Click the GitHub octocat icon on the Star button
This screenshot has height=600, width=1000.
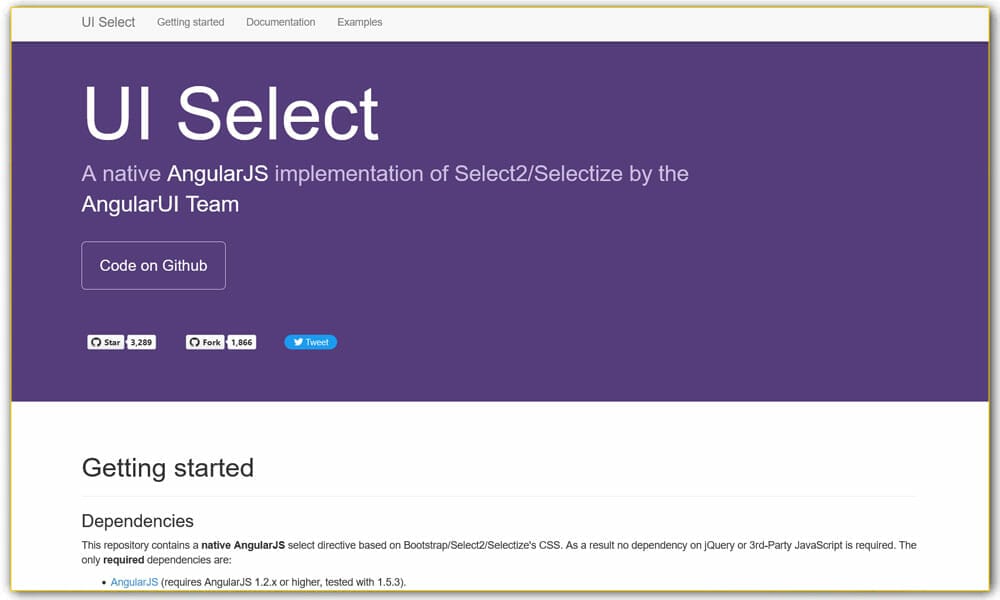pos(95,341)
